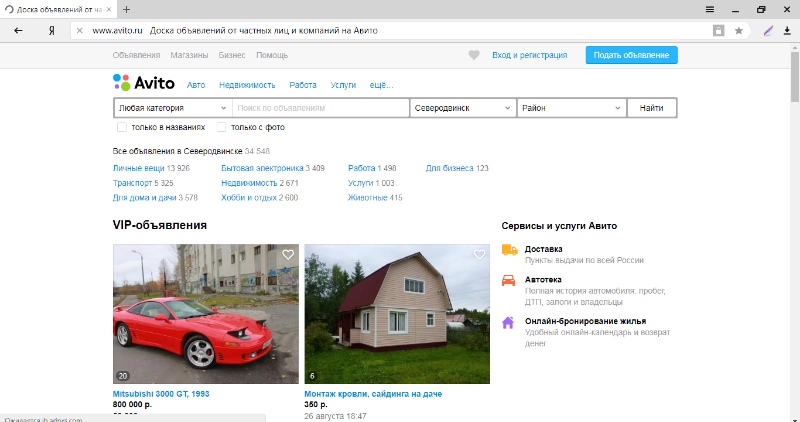800x422 pixels.
Task: Focus the 'Поиск по объявлениям' search field
Action: coord(320,107)
